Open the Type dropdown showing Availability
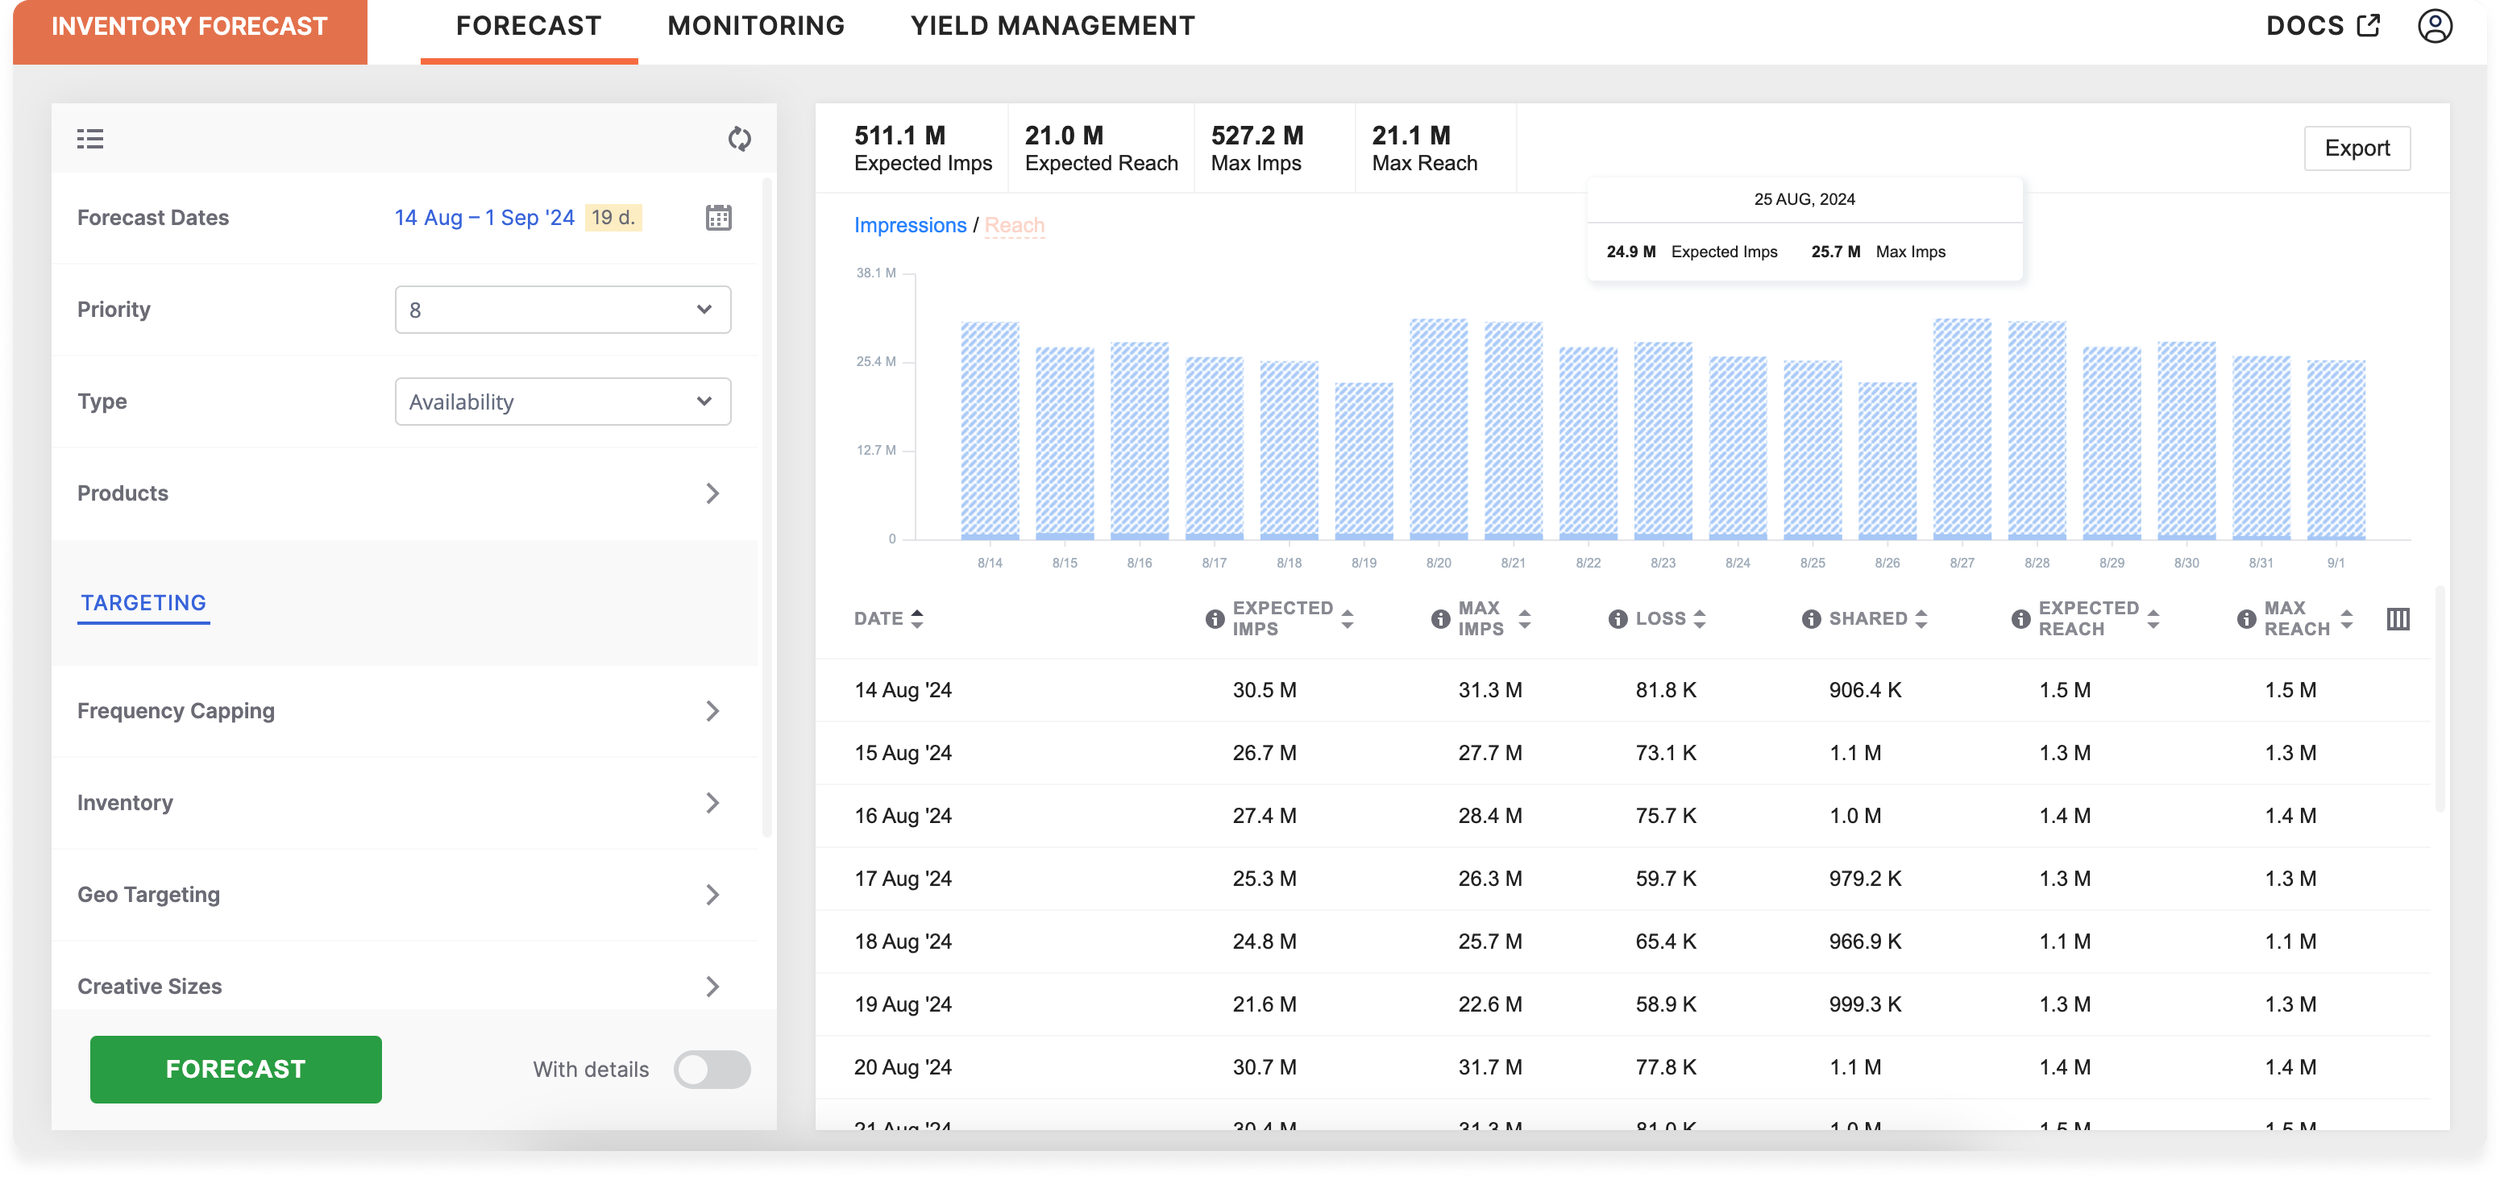 (x=562, y=402)
